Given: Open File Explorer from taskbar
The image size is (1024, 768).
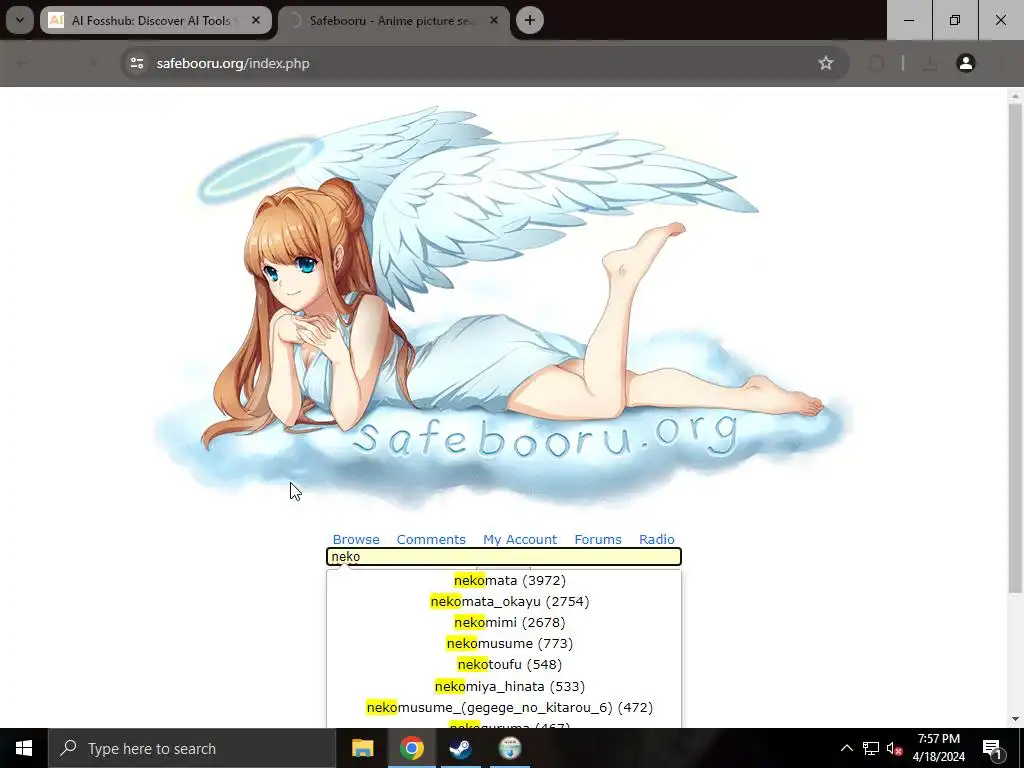Looking at the screenshot, I should click(362, 748).
